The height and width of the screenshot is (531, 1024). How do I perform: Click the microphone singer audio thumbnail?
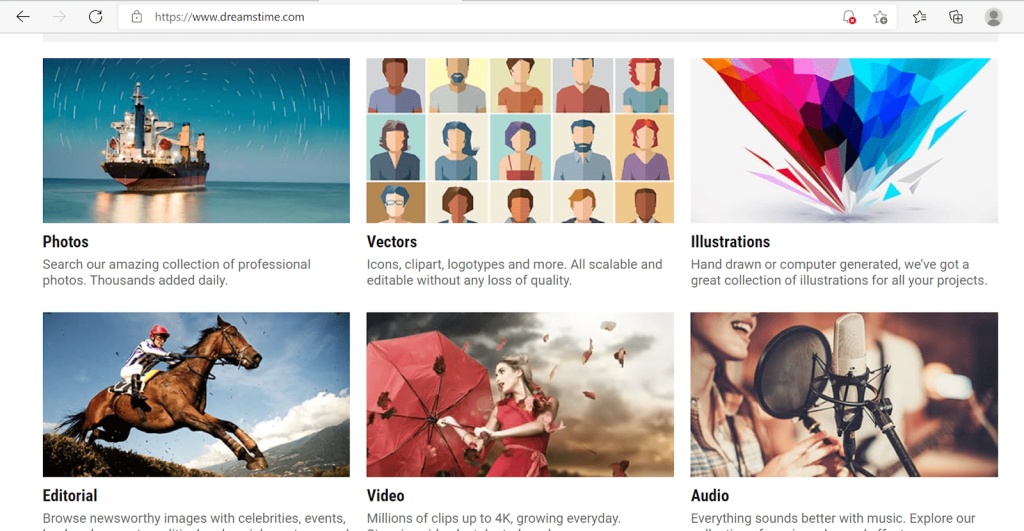[844, 394]
